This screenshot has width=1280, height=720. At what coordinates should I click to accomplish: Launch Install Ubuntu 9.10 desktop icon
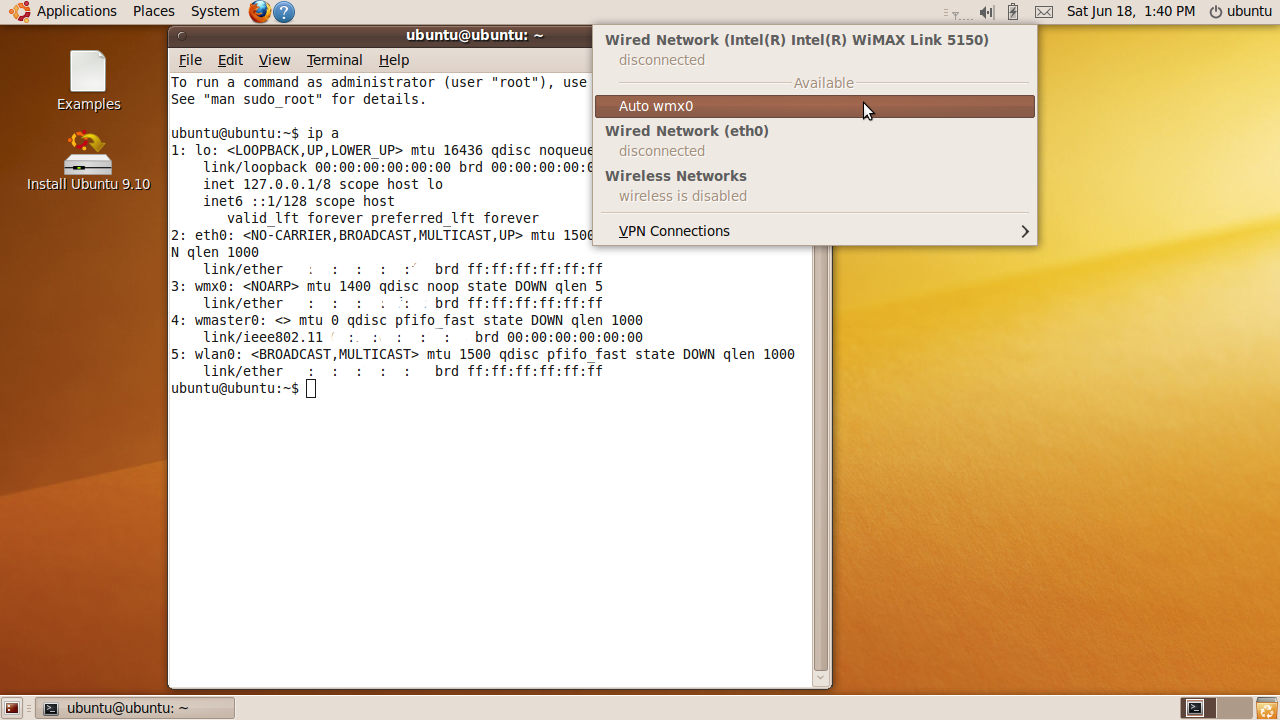pyautogui.click(x=88, y=162)
